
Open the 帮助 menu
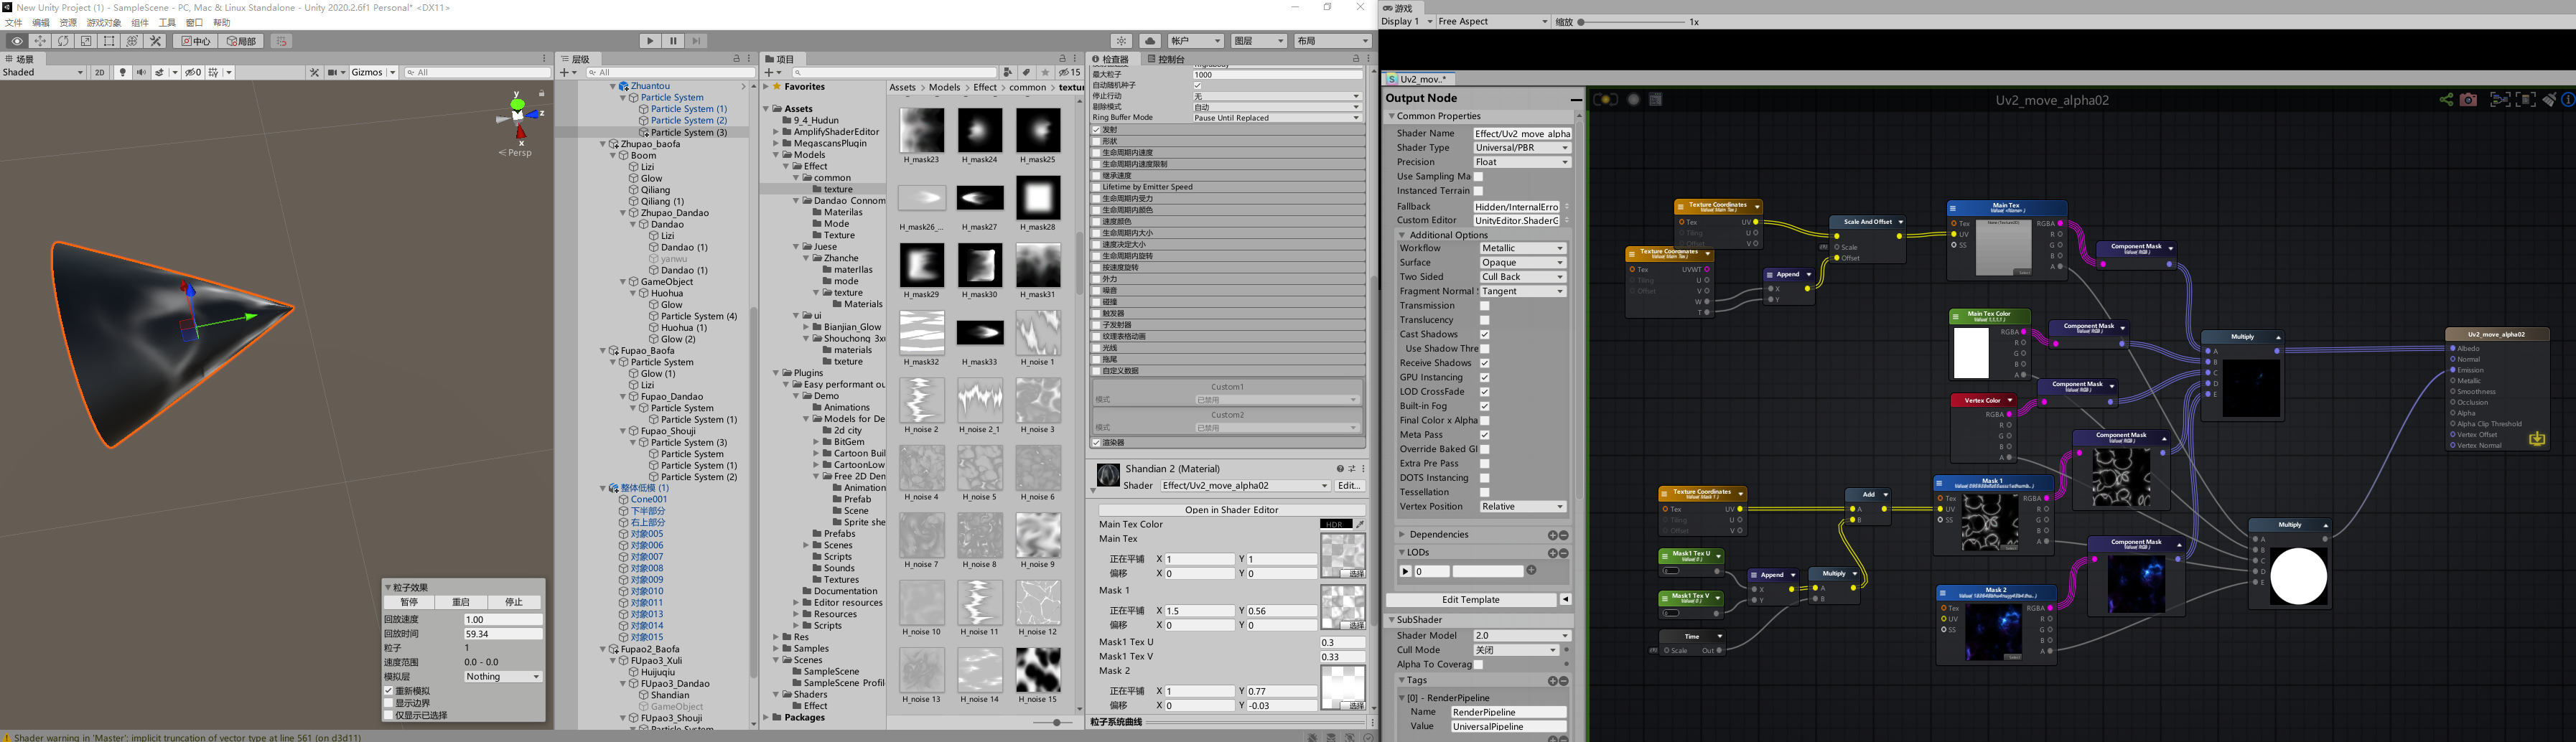point(222,23)
